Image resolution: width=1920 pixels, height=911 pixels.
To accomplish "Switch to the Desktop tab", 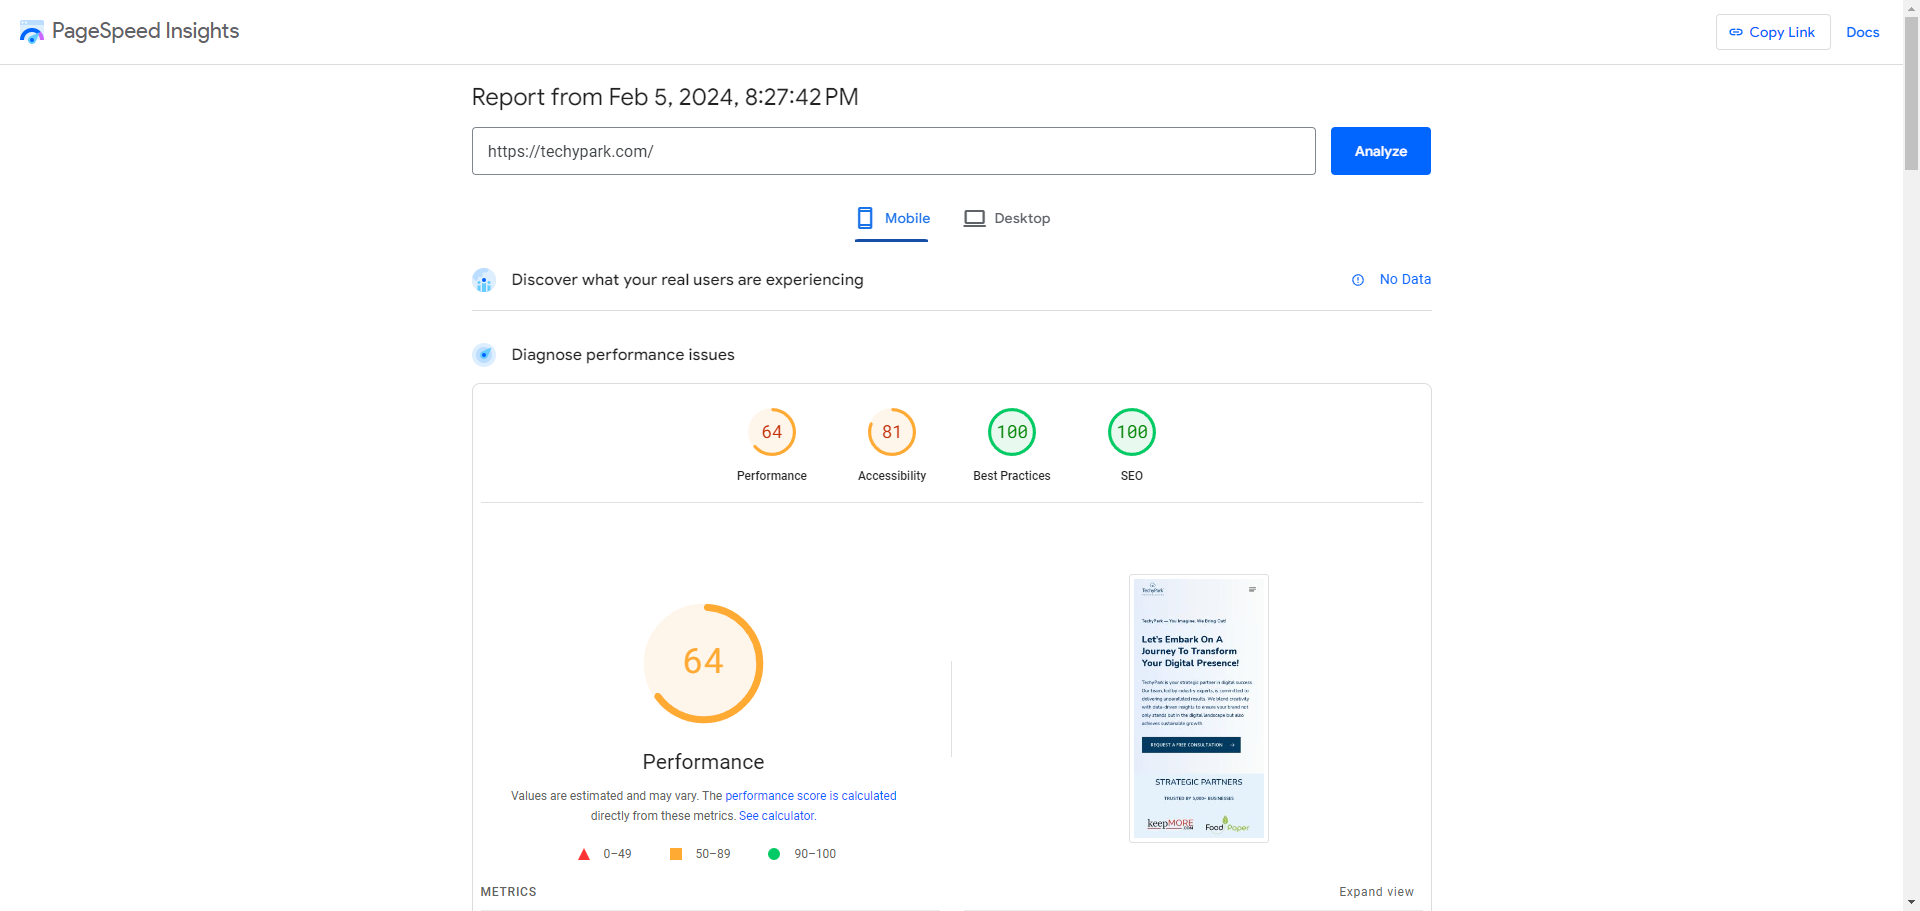I will (x=1007, y=218).
